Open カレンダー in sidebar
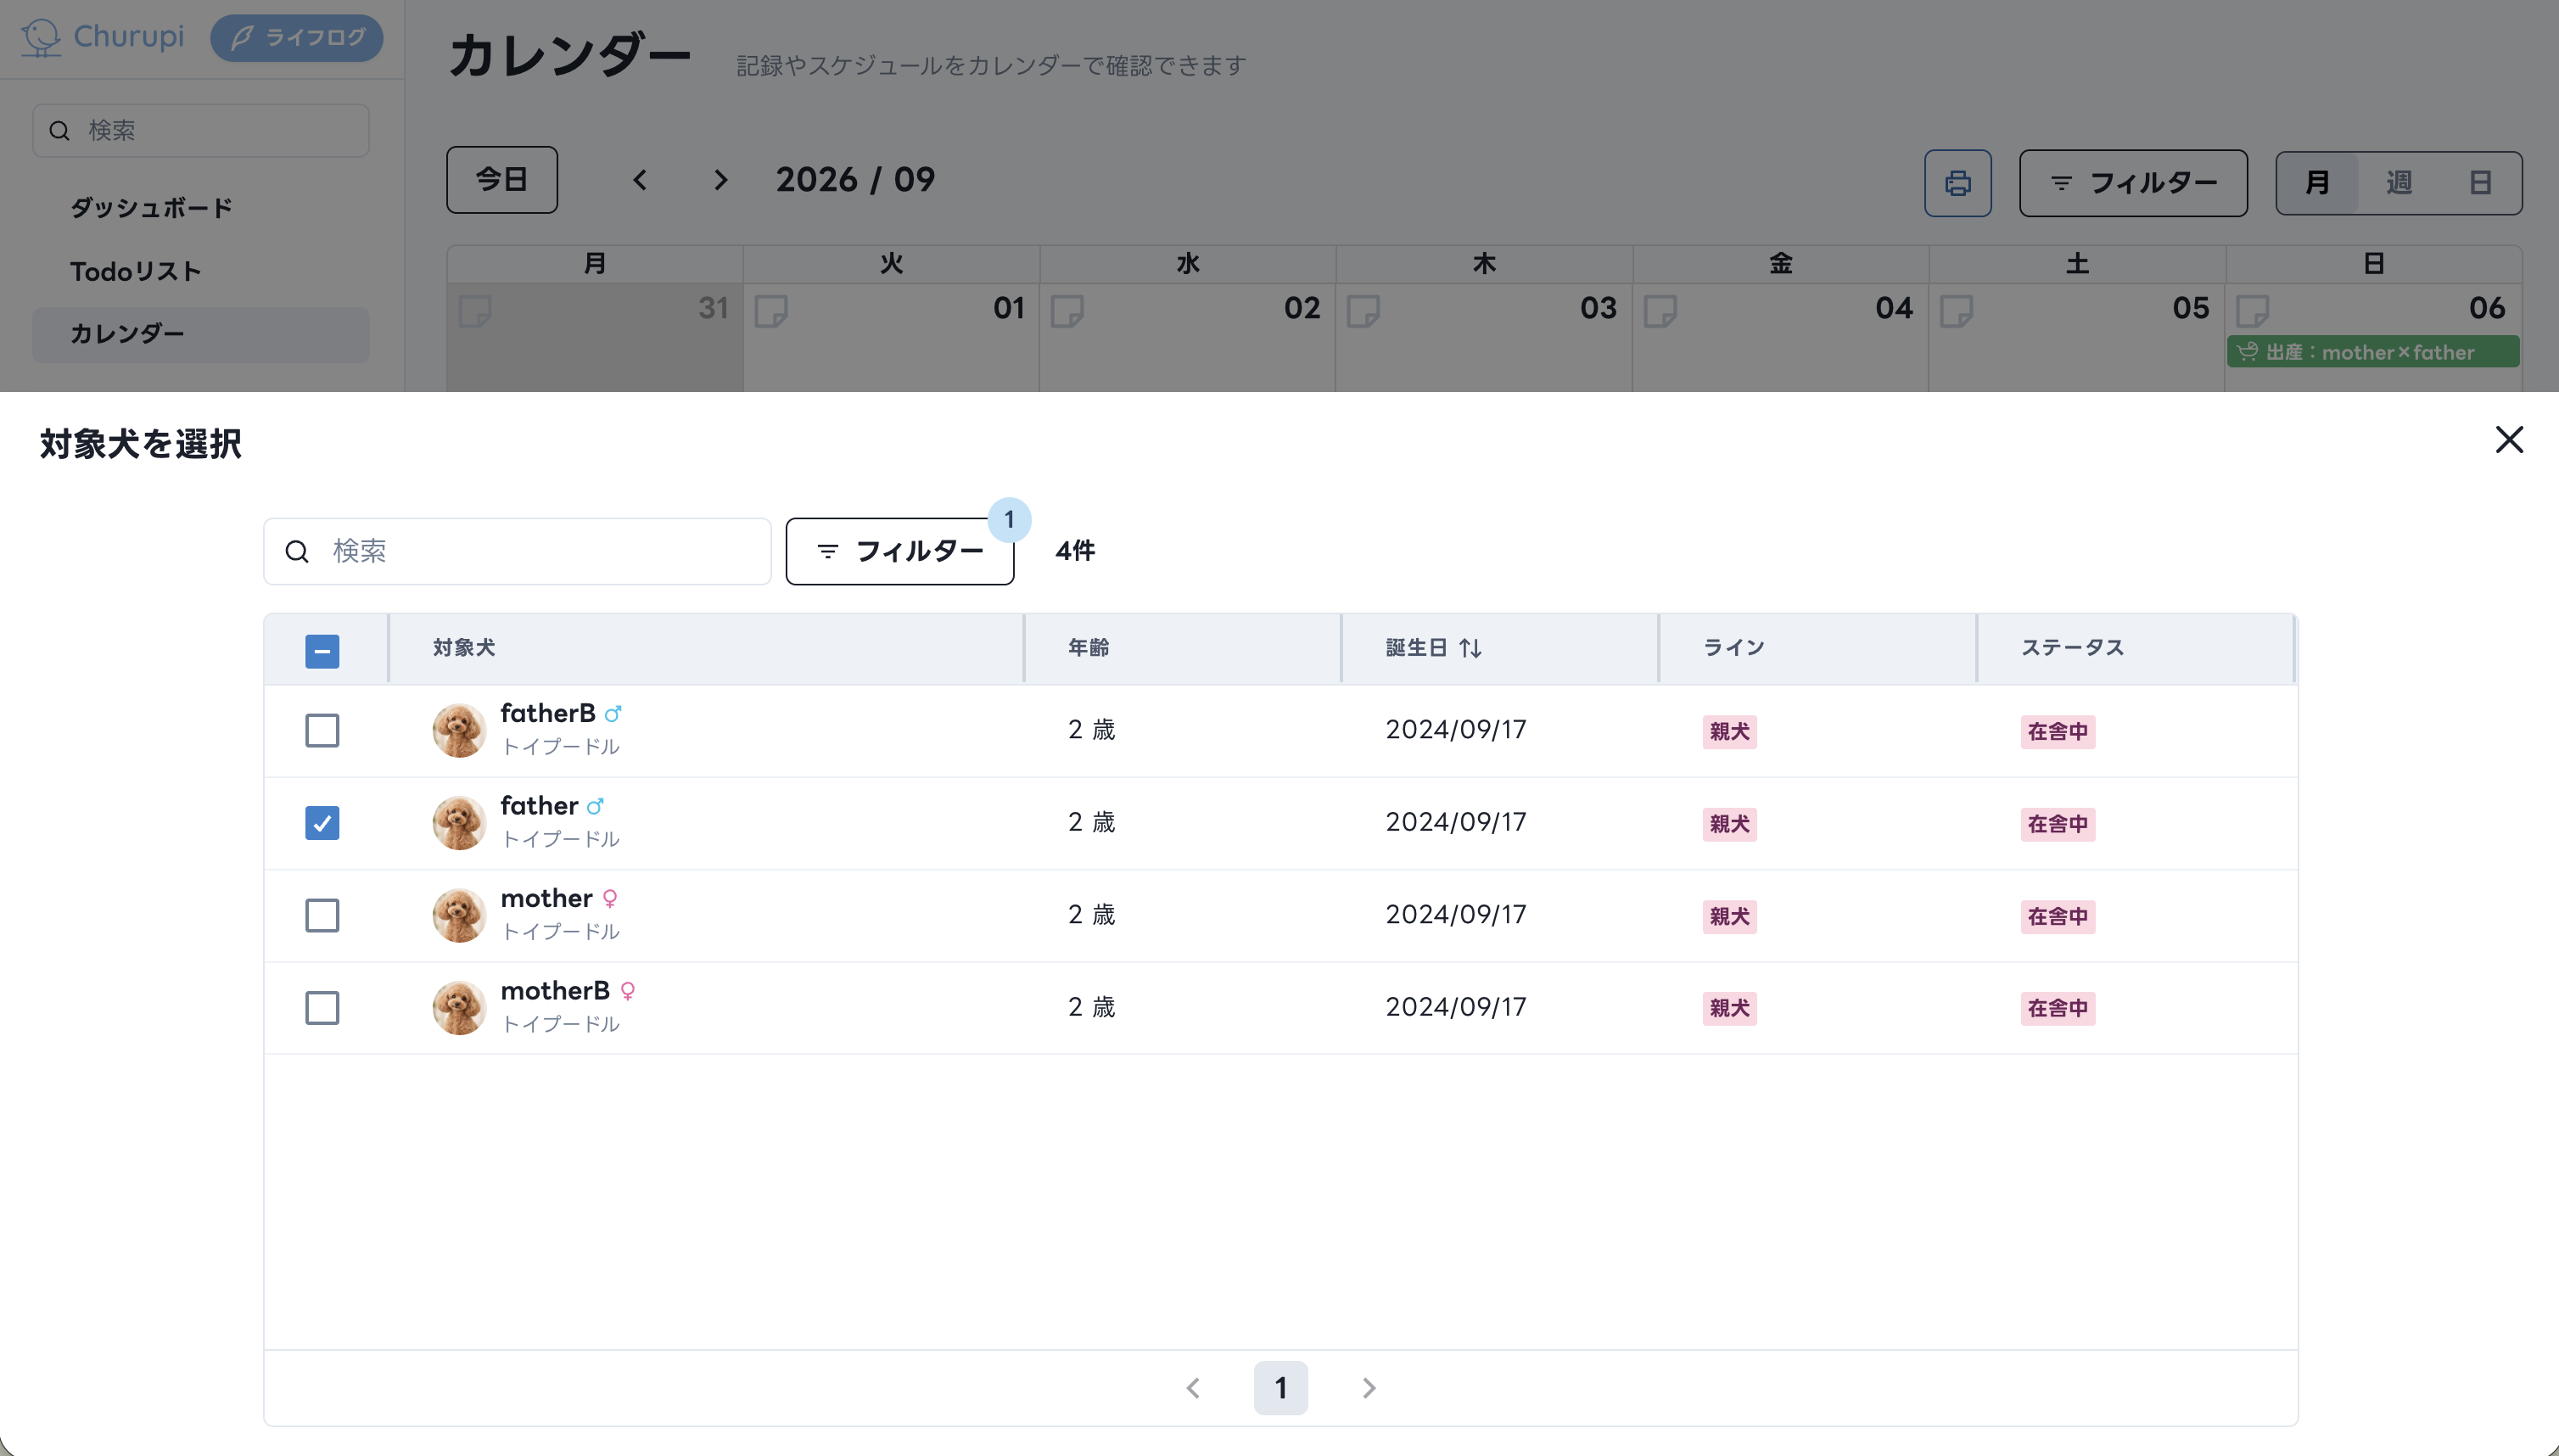 (x=201, y=334)
